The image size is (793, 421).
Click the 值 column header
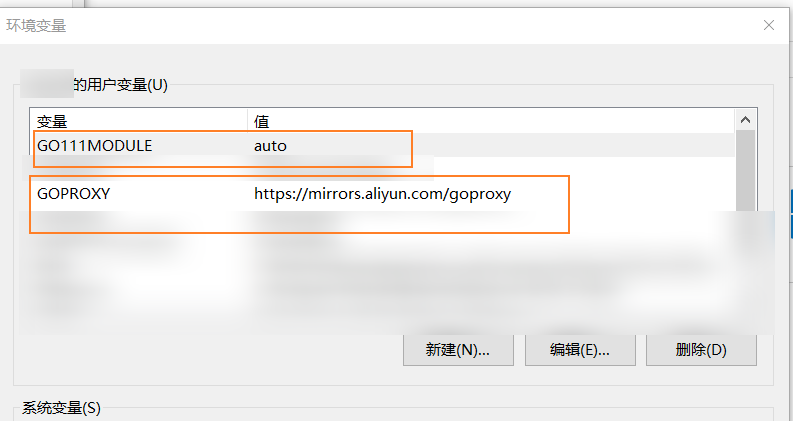pyautogui.click(x=491, y=121)
